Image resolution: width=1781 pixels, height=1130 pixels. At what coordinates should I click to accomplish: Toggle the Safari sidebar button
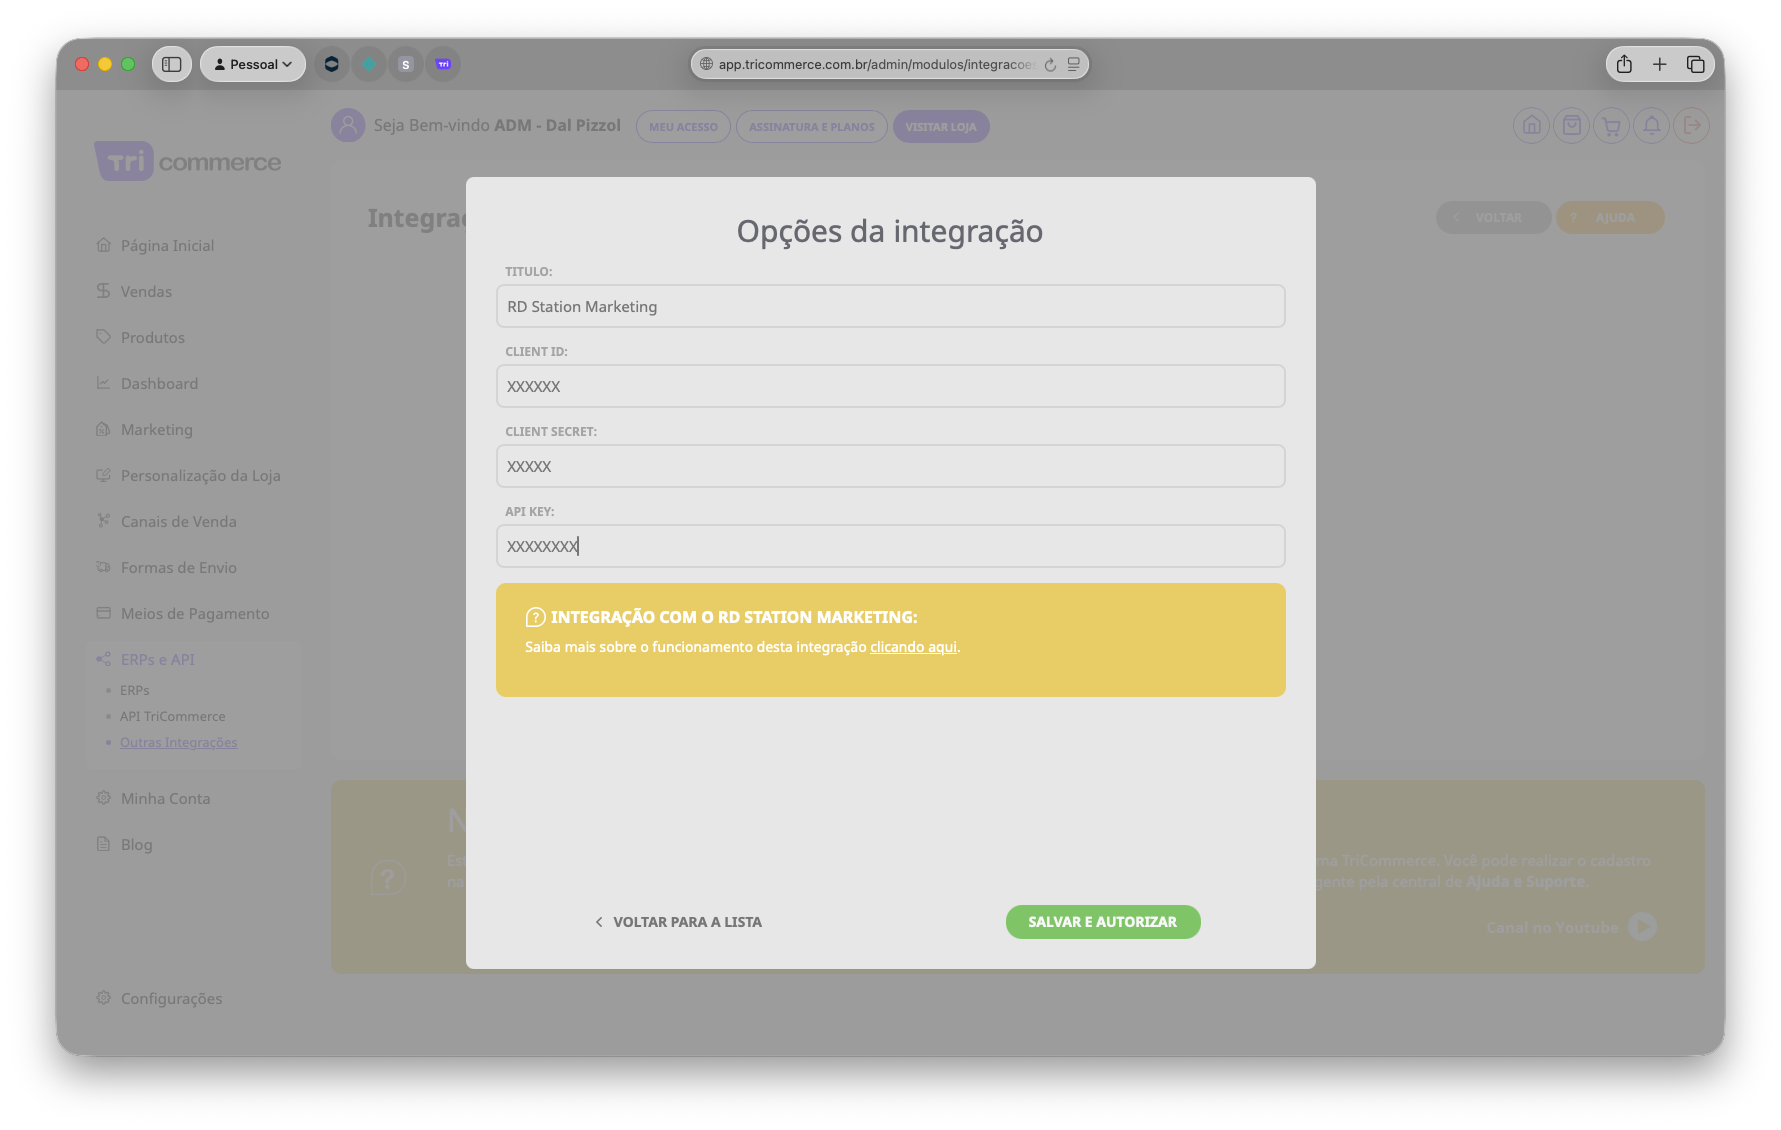point(172,64)
